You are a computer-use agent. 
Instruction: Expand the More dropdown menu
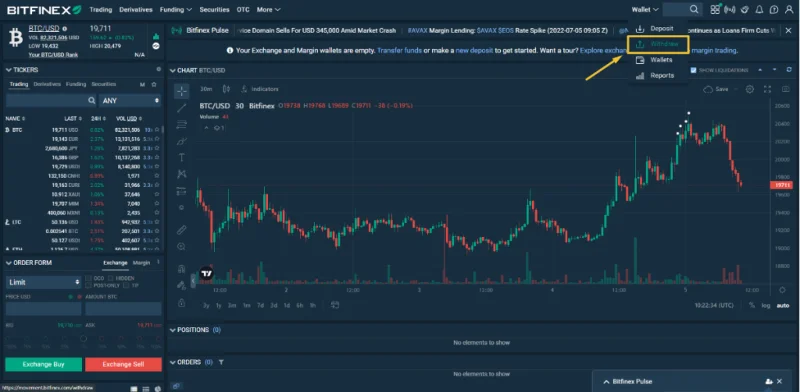pyautogui.click(x=268, y=9)
